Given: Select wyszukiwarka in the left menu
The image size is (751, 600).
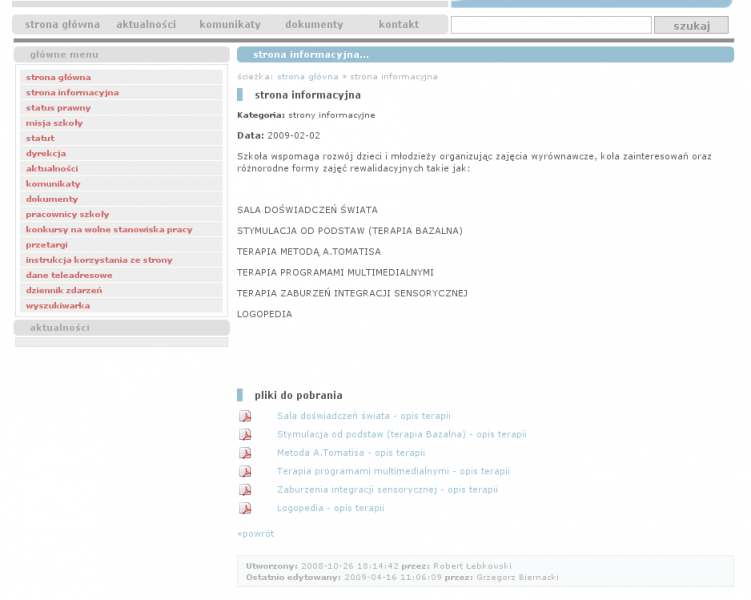Looking at the screenshot, I should coord(58,306).
